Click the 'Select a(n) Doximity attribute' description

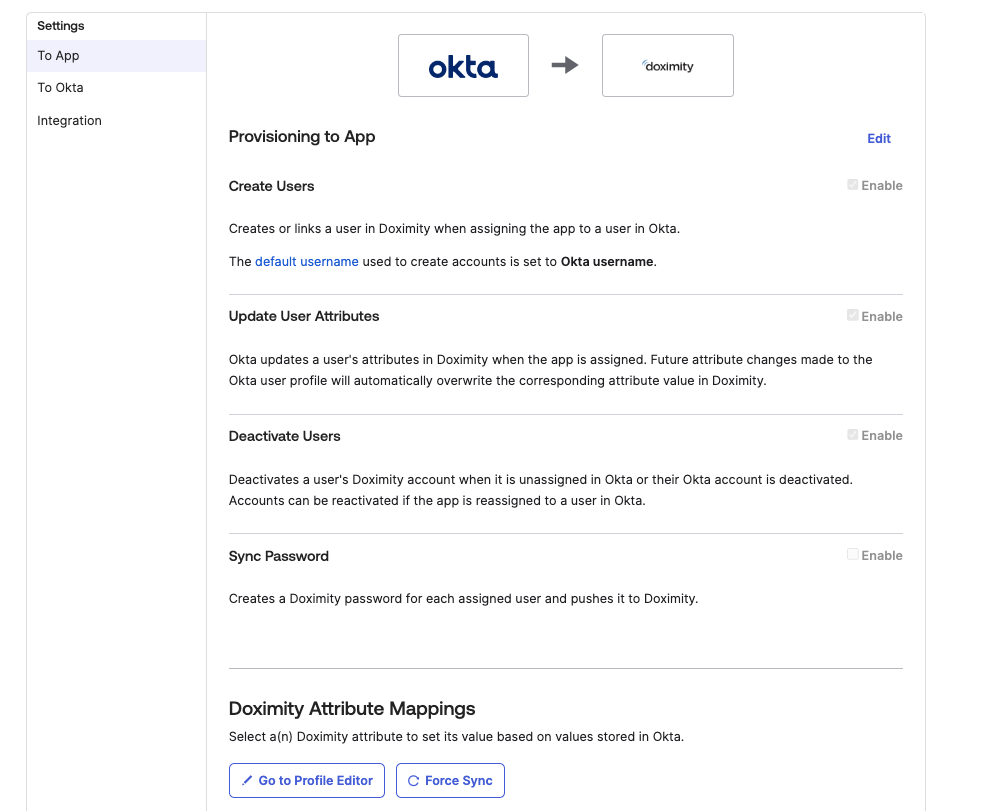click(x=456, y=737)
